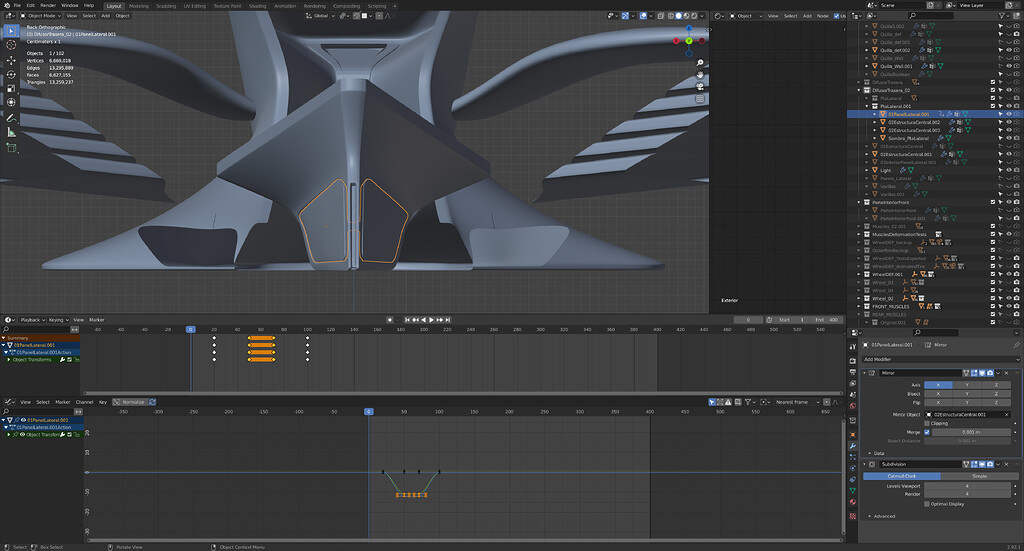Collapse the Subdivision modifier panel
Image resolution: width=1024 pixels, height=551 pixels.
pos(865,464)
